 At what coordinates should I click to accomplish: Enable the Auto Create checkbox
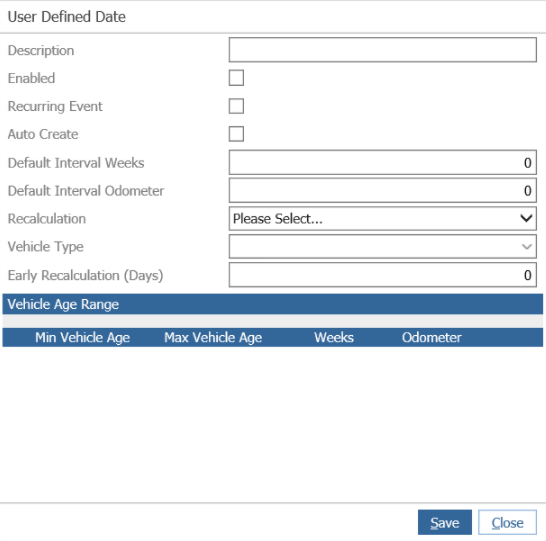[x=236, y=134]
